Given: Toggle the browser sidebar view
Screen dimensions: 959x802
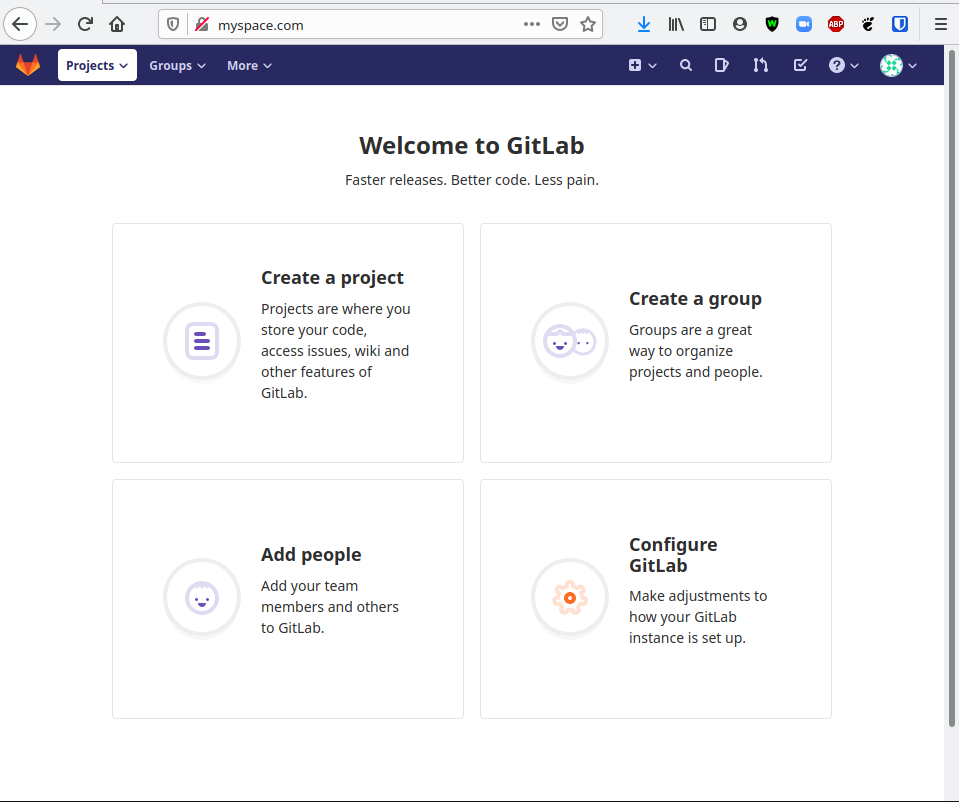Looking at the screenshot, I should pyautogui.click(x=708, y=24).
